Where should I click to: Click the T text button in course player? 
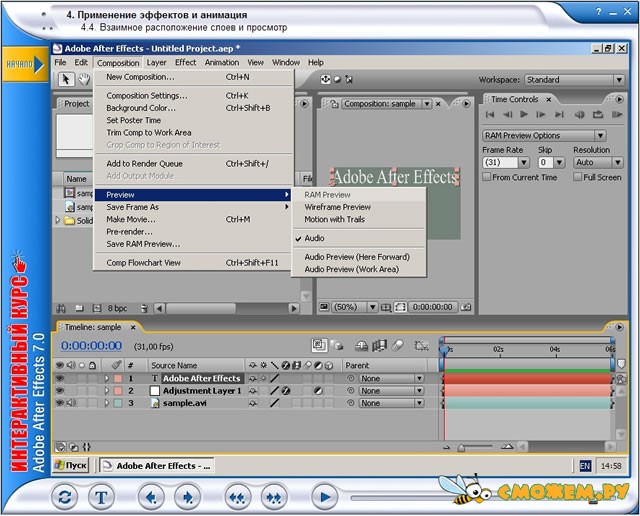[x=101, y=497]
